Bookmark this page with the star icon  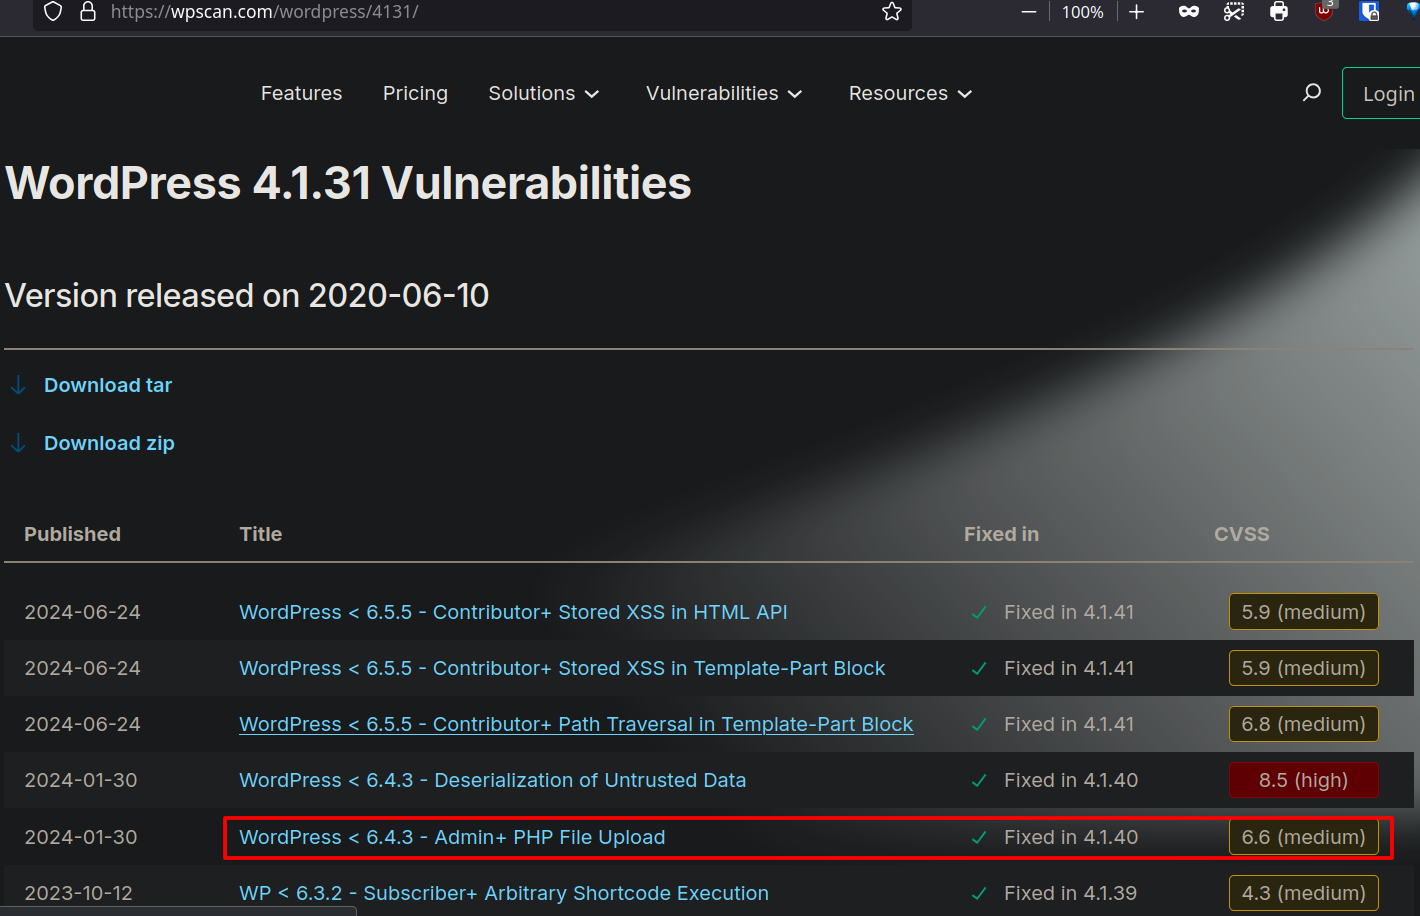pyautogui.click(x=892, y=12)
